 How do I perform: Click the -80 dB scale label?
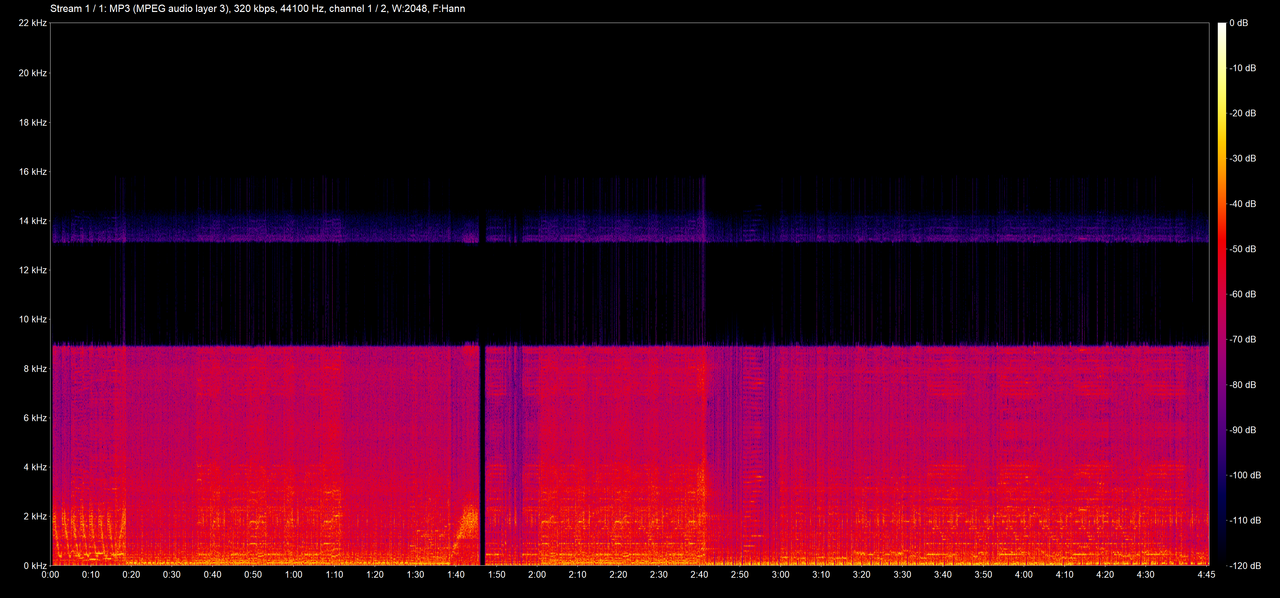pos(1245,385)
